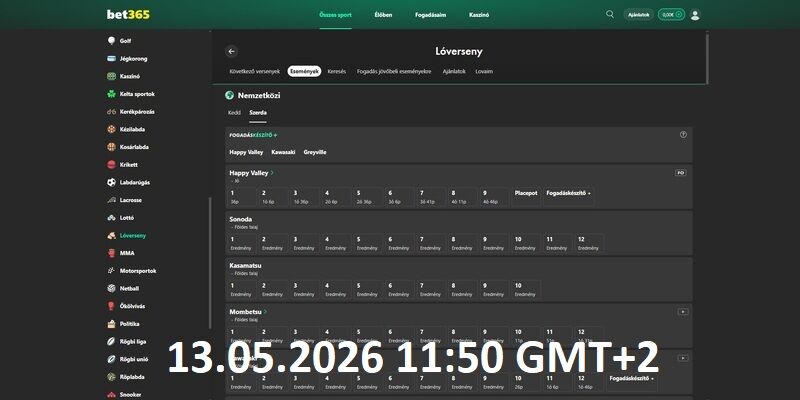800x400 pixels.
Task: Open Sonoda race 12 result
Action: (x=589, y=243)
